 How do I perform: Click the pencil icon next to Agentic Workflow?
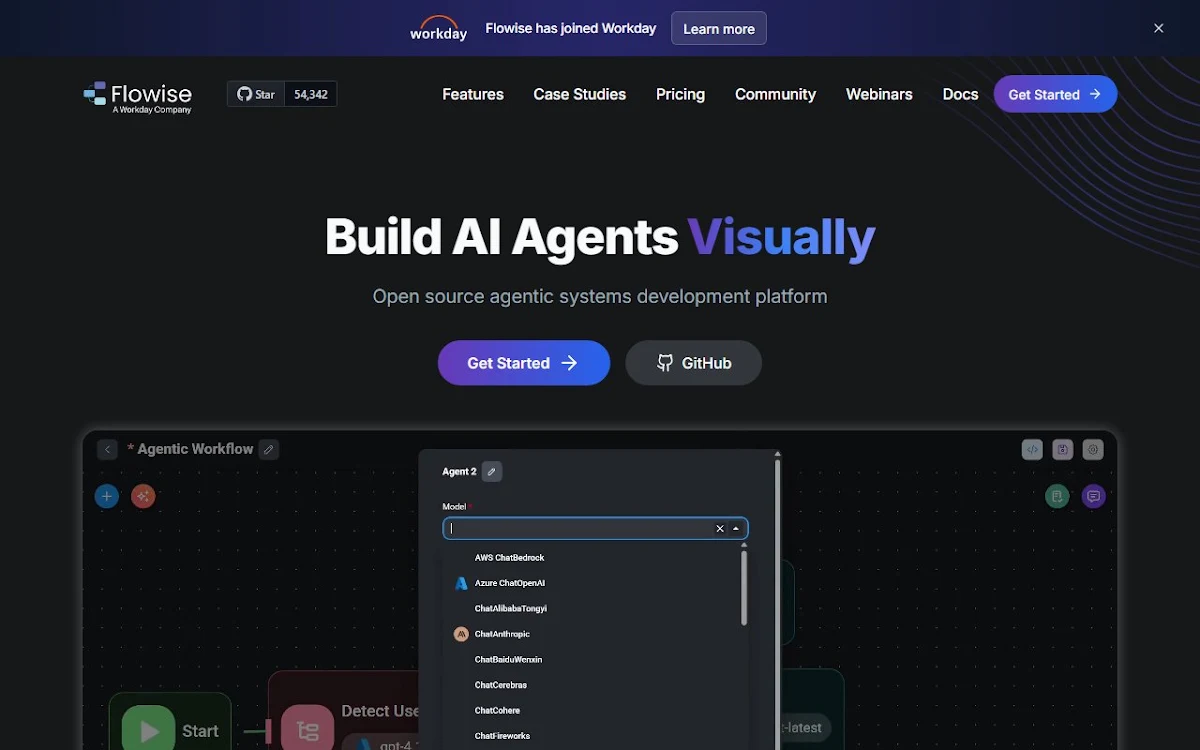coord(268,449)
